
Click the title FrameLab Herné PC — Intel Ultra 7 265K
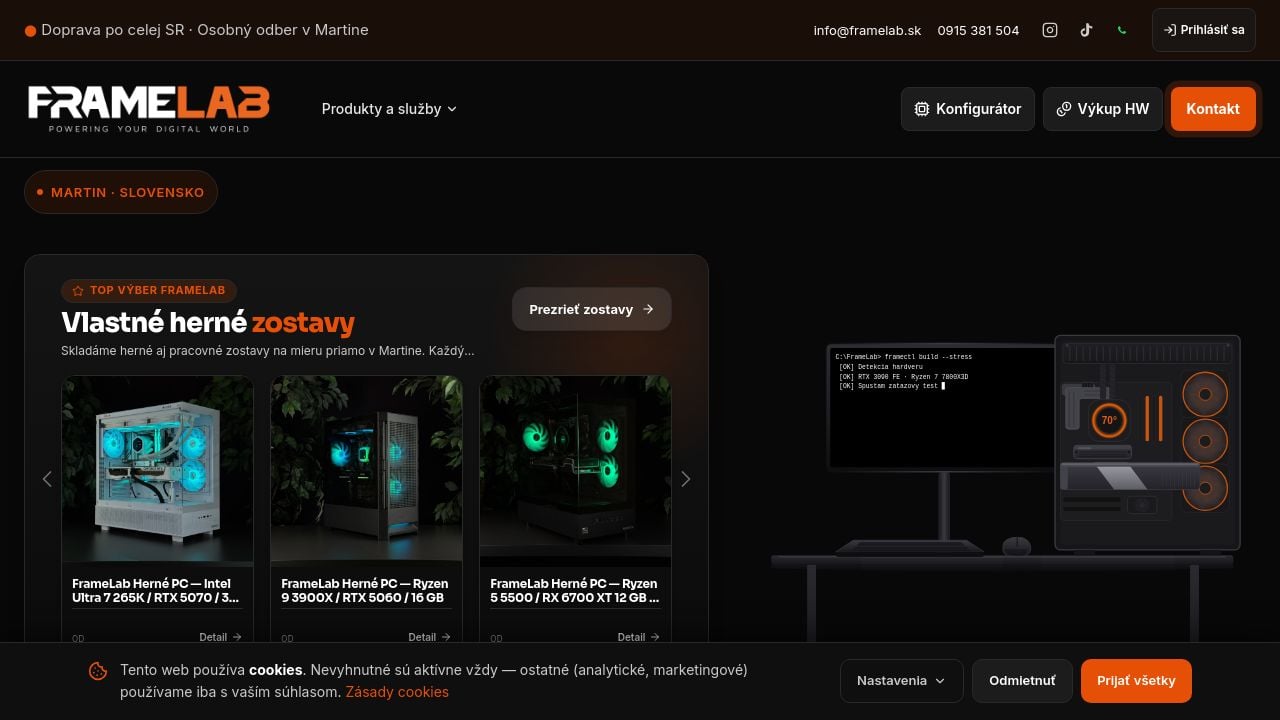[x=157, y=591]
